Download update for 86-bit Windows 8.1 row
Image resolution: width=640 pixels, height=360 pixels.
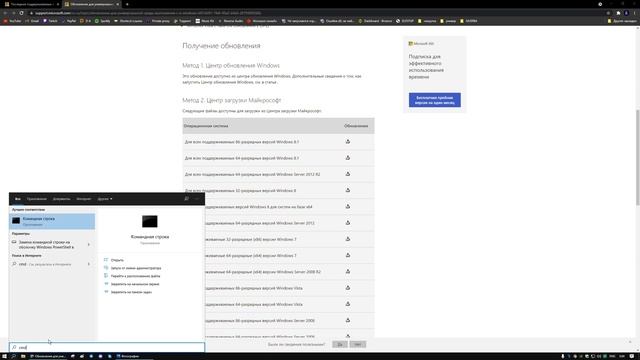click(348, 142)
